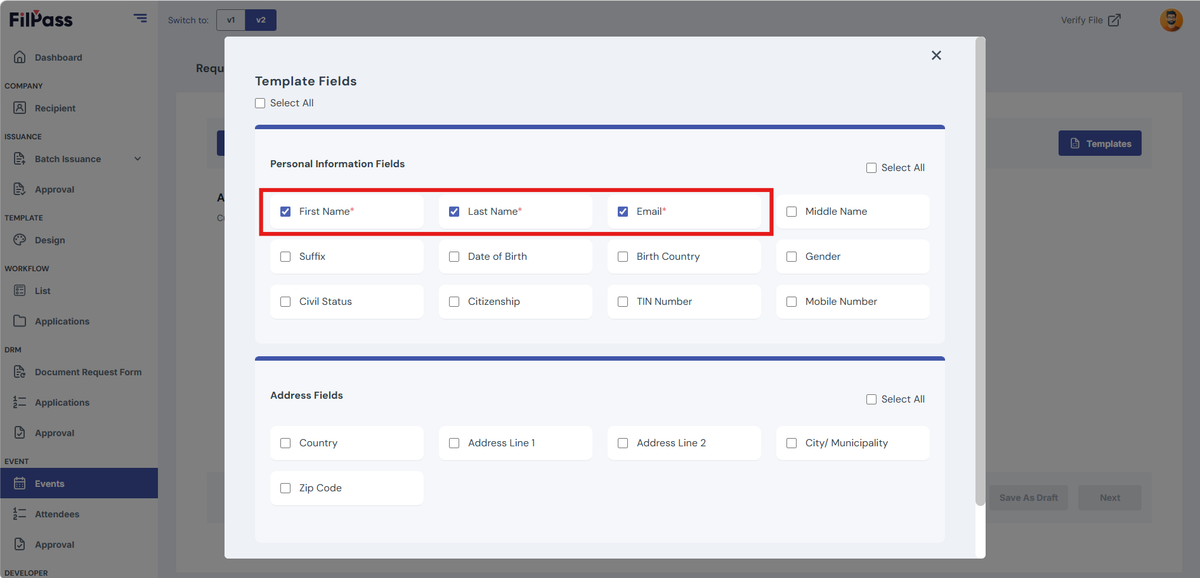This screenshot has width=1200, height=578.
Task: Close the Template Fields dialog
Action: pyautogui.click(x=936, y=55)
